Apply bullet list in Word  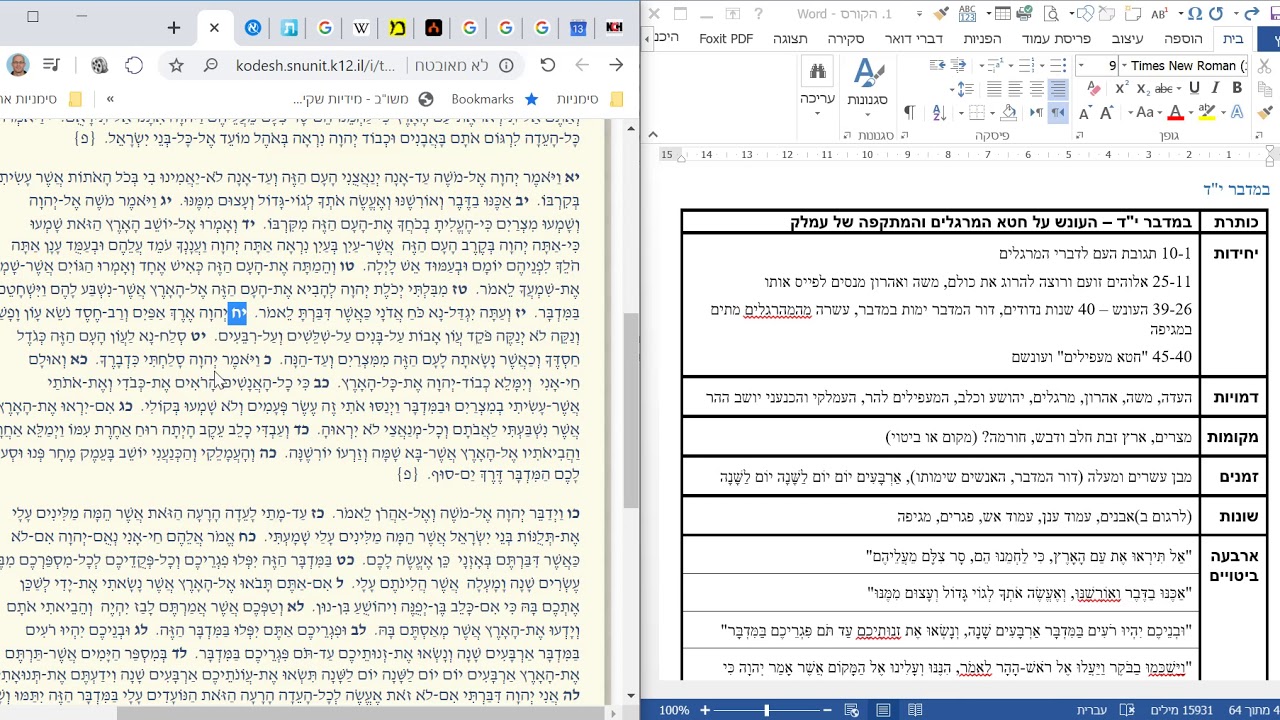[x=1058, y=65]
